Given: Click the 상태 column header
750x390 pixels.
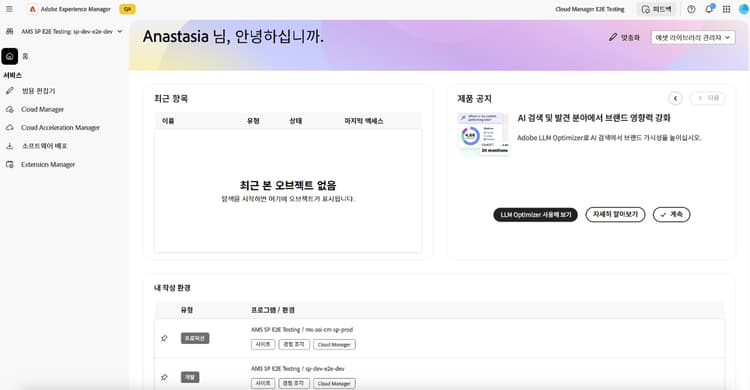Looking at the screenshot, I should pos(296,121).
